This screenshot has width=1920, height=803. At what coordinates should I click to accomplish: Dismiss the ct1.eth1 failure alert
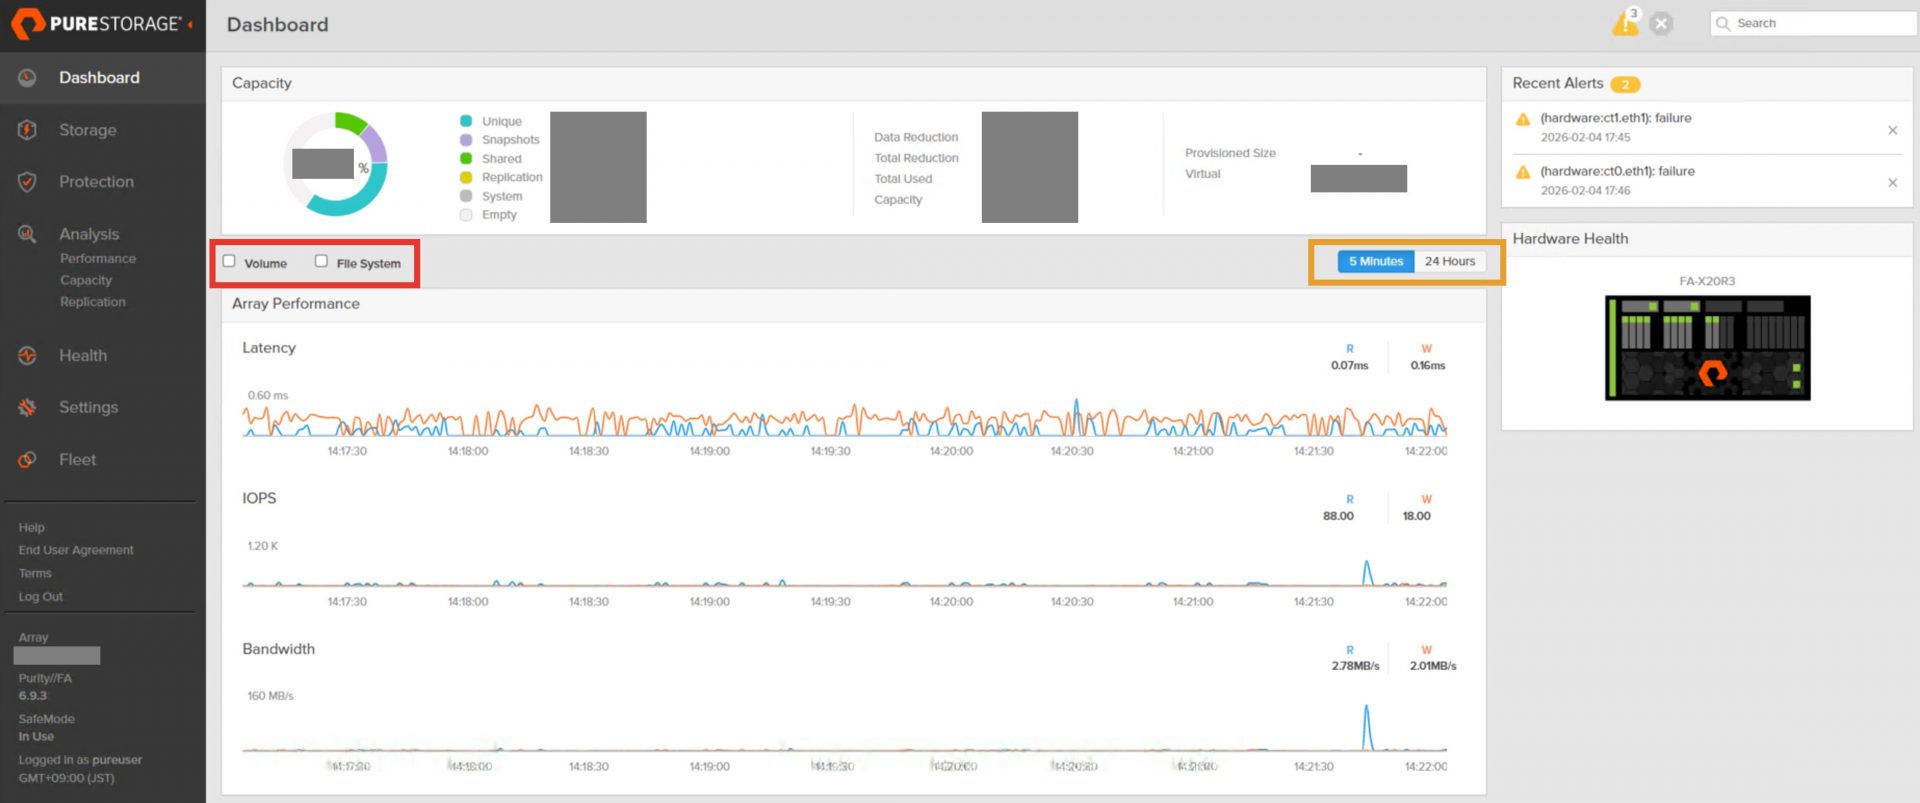[x=1892, y=130]
